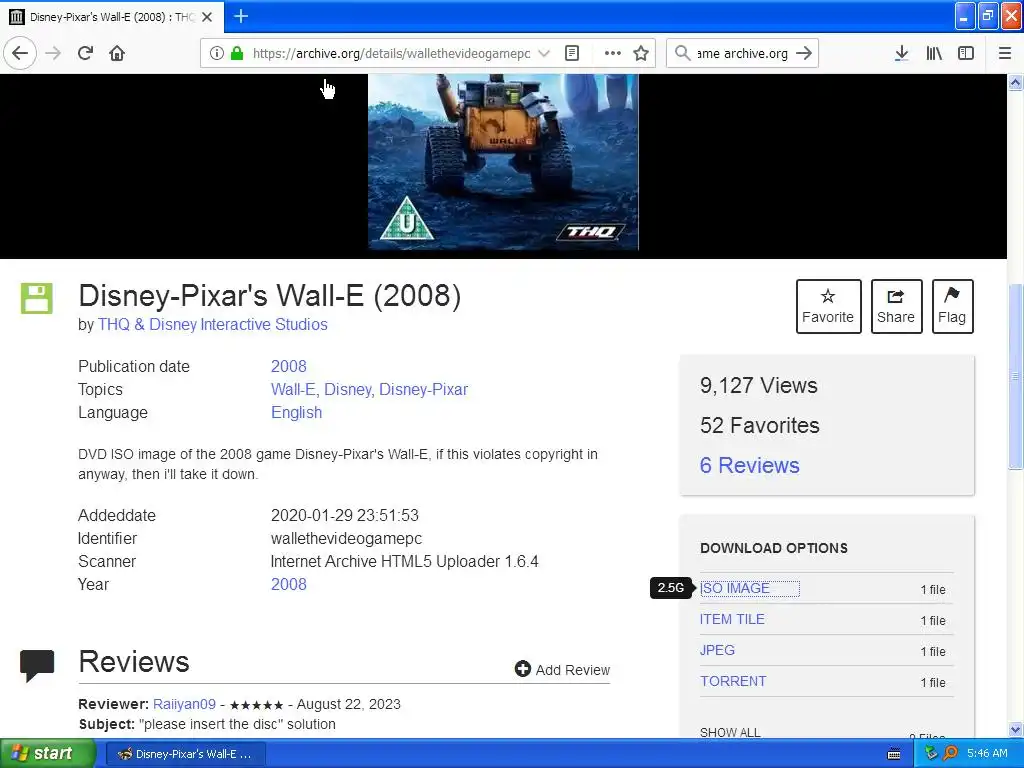Favorite this item with the star button

828,306
